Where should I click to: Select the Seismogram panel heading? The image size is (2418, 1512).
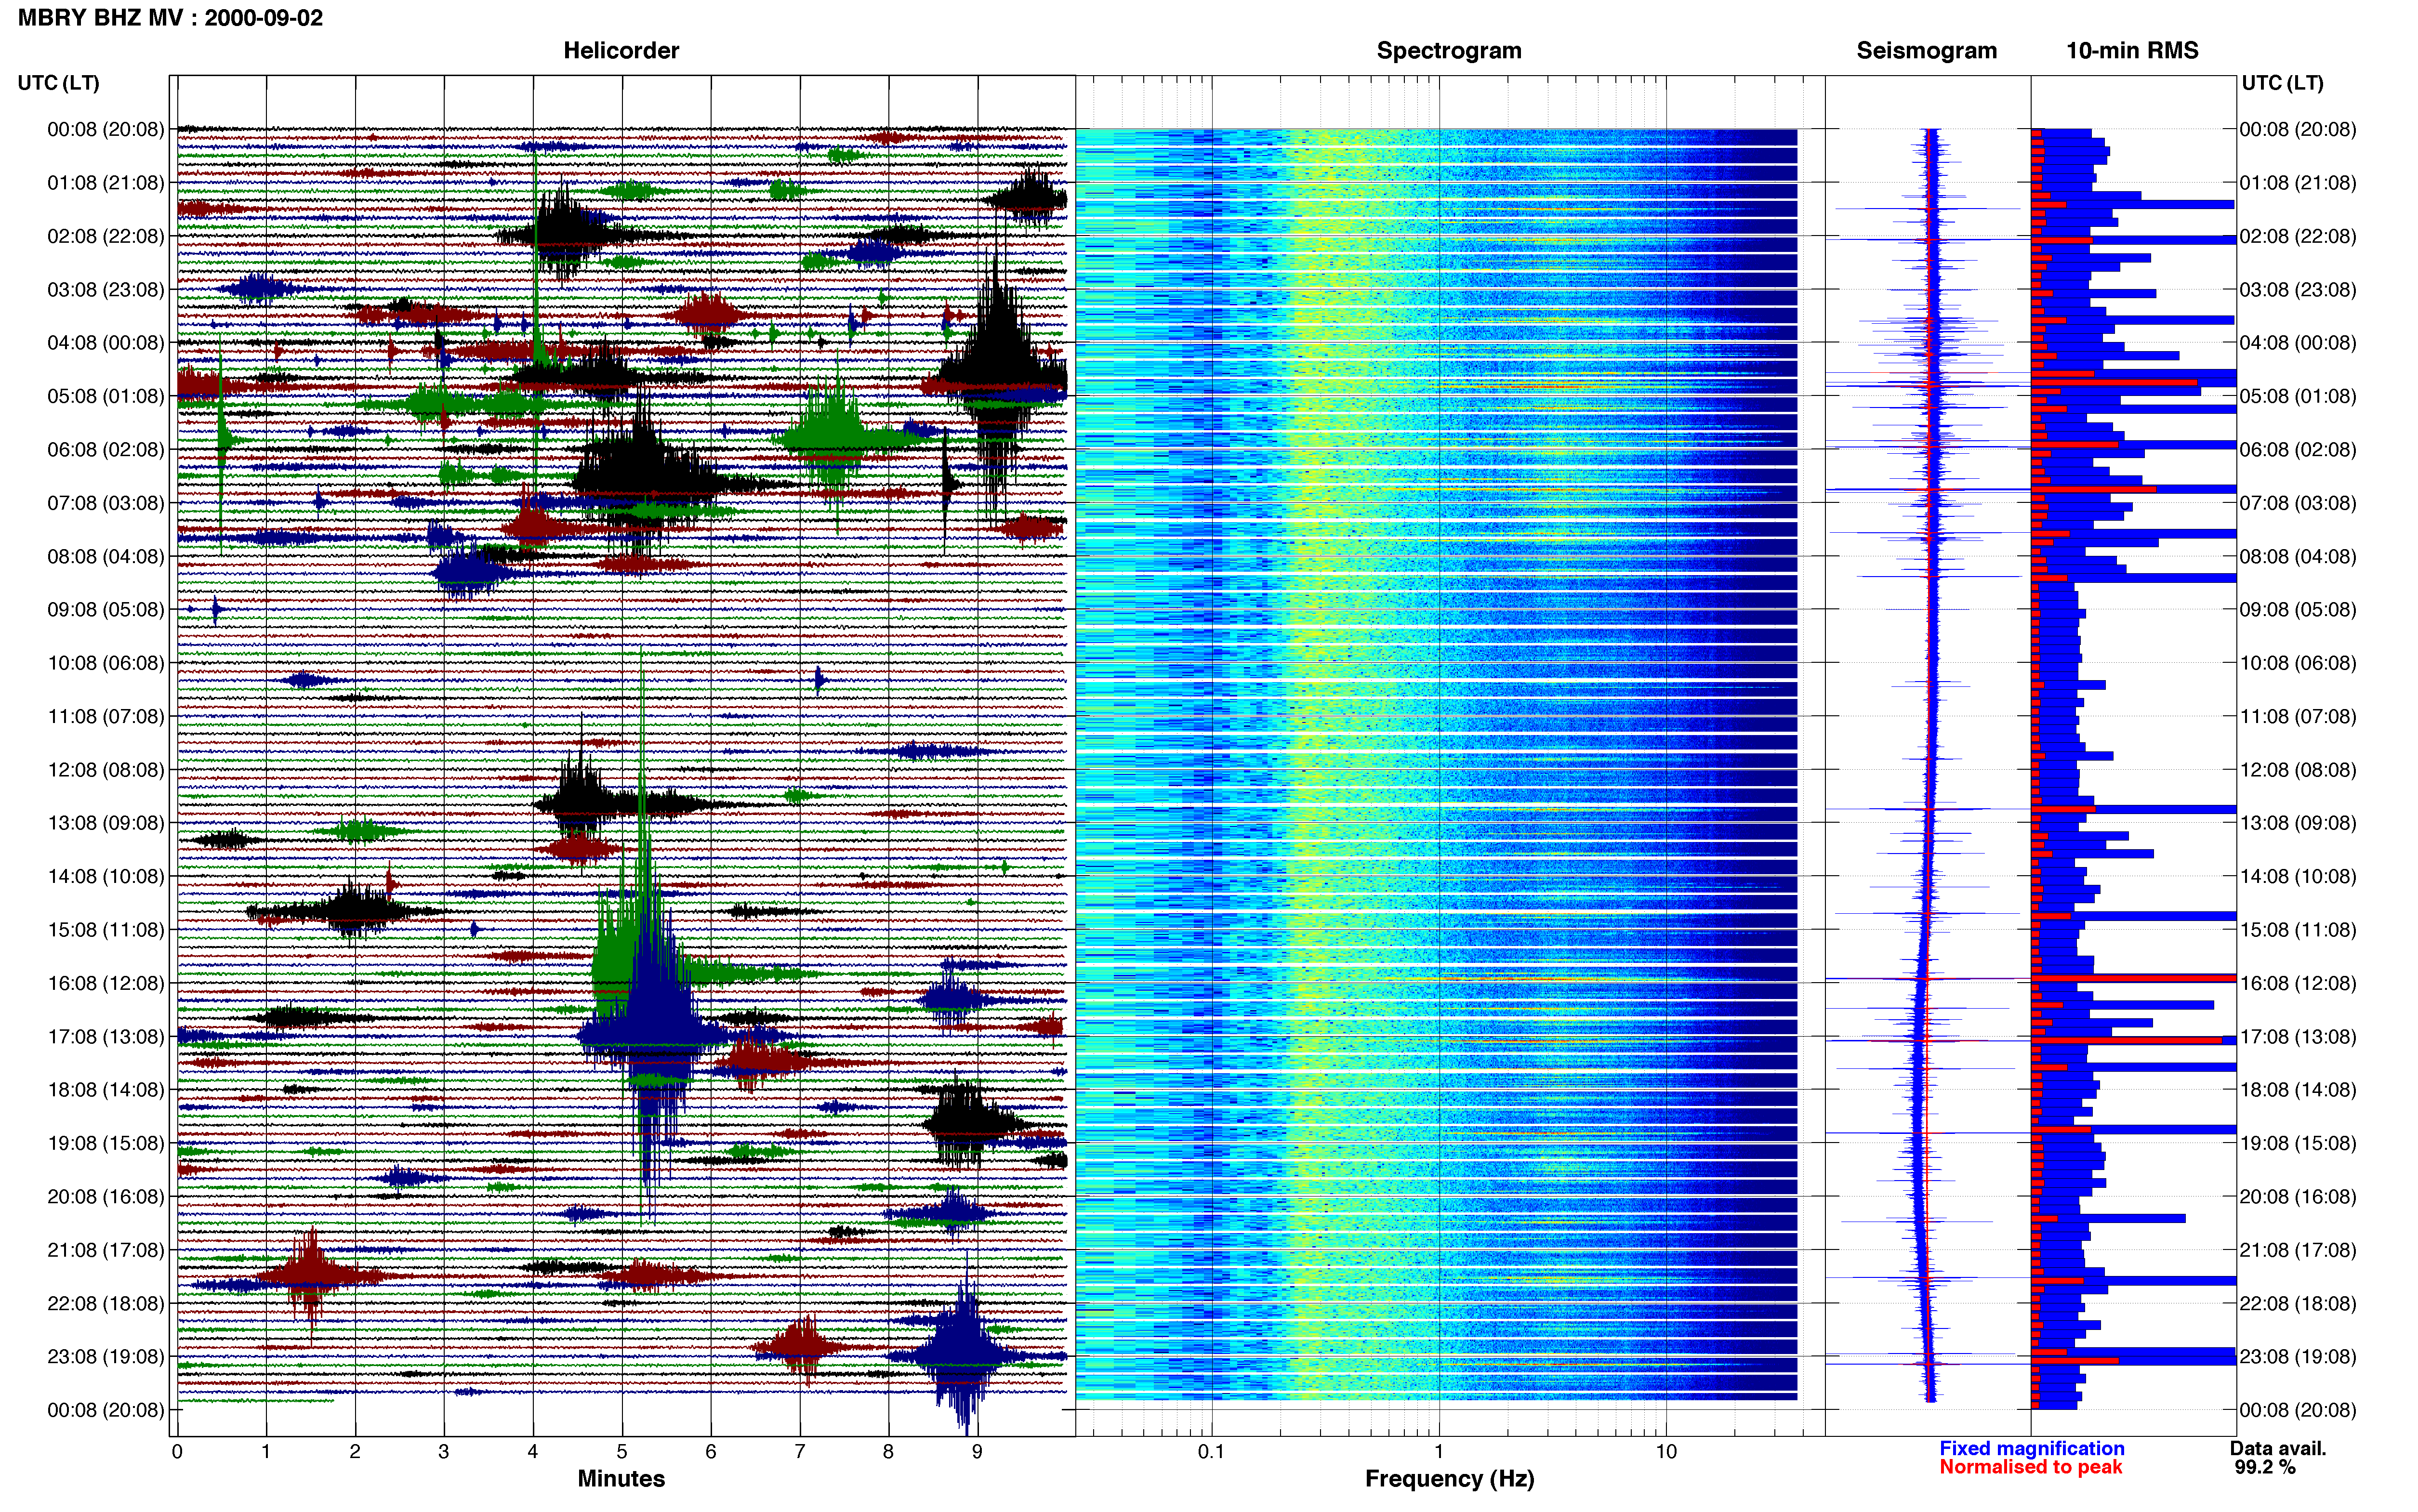point(1926,51)
